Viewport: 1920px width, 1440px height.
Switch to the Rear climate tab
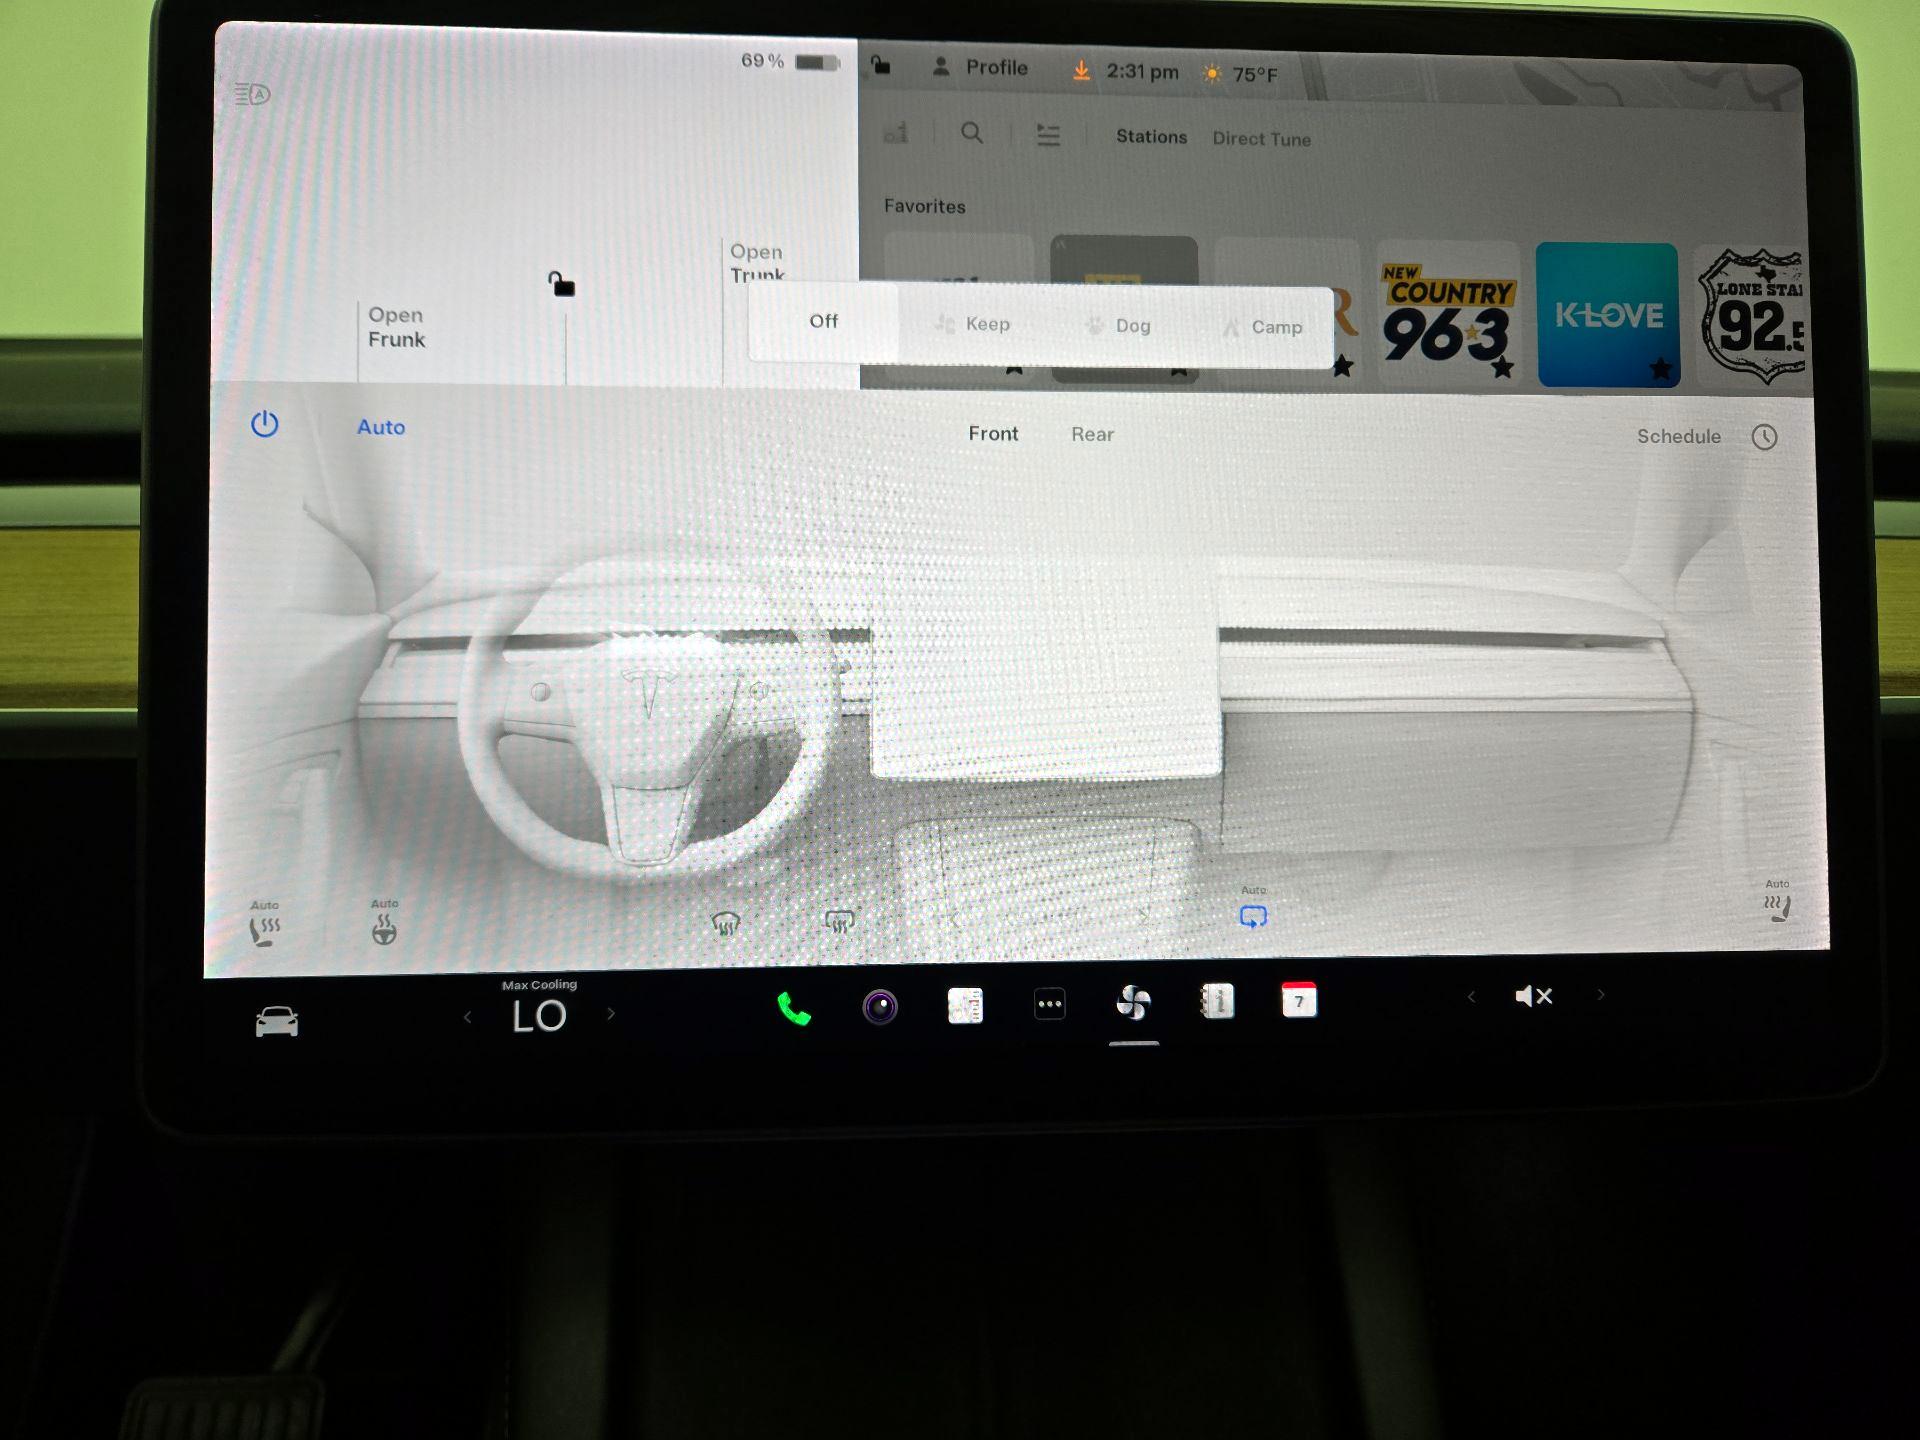1092,434
